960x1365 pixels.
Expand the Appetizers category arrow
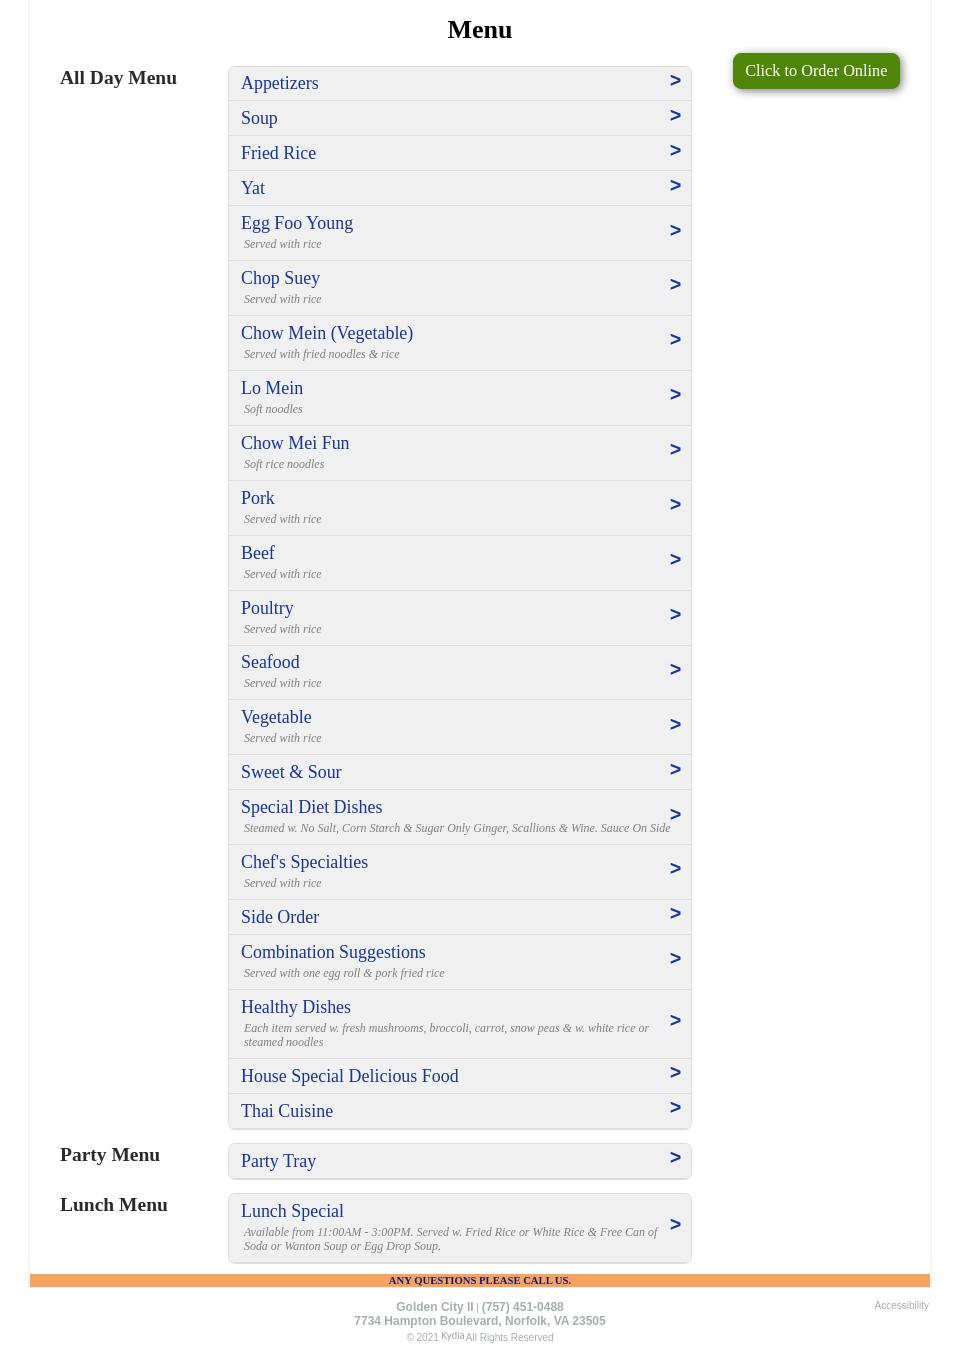pos(675,81)
